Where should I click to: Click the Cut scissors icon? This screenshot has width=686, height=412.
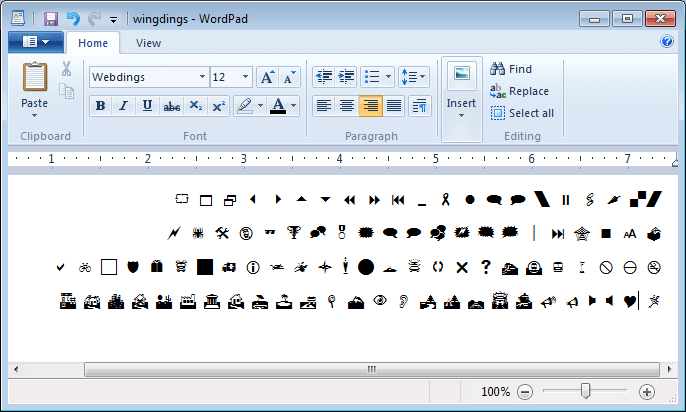(66, 70)
